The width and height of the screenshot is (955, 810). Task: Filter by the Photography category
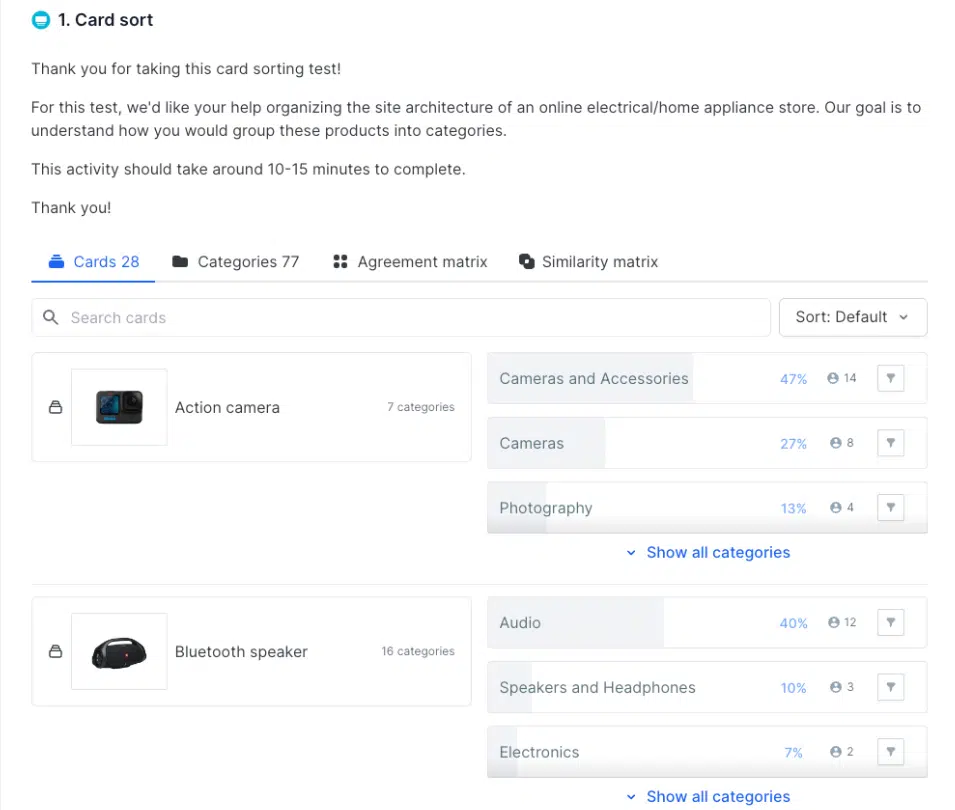coord(890,507)
